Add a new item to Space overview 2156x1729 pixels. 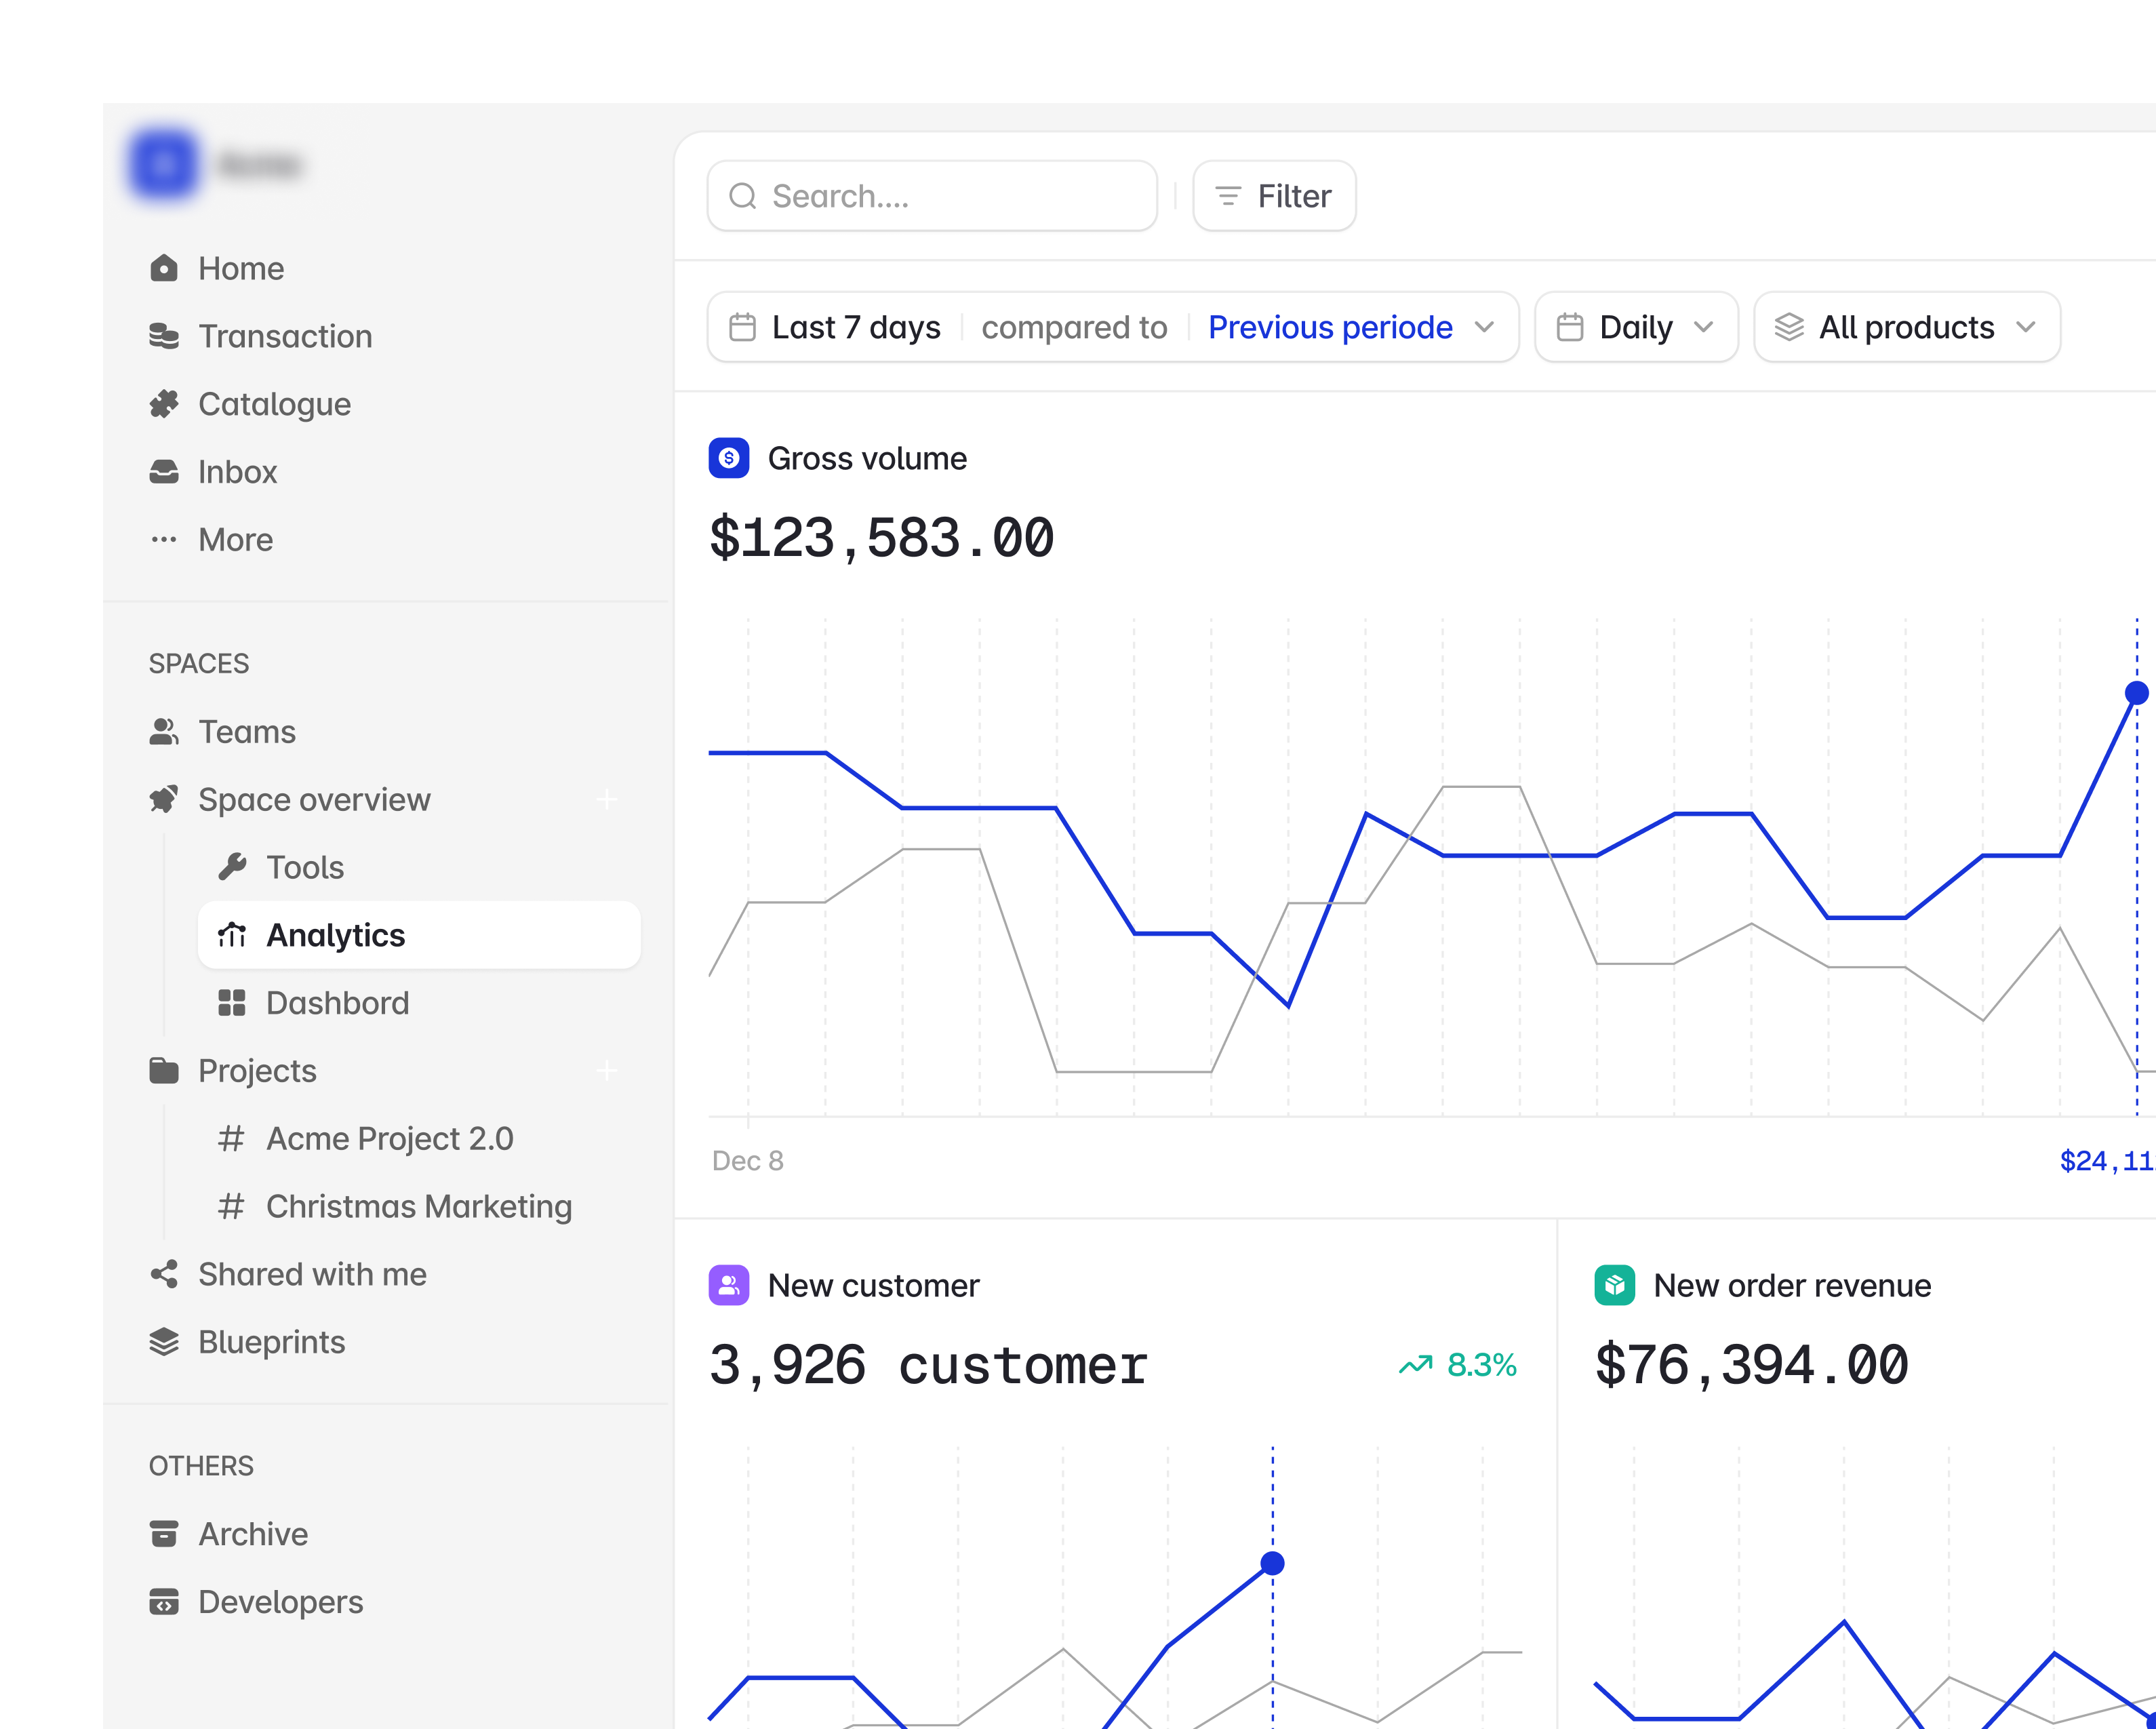coord(606,799)
